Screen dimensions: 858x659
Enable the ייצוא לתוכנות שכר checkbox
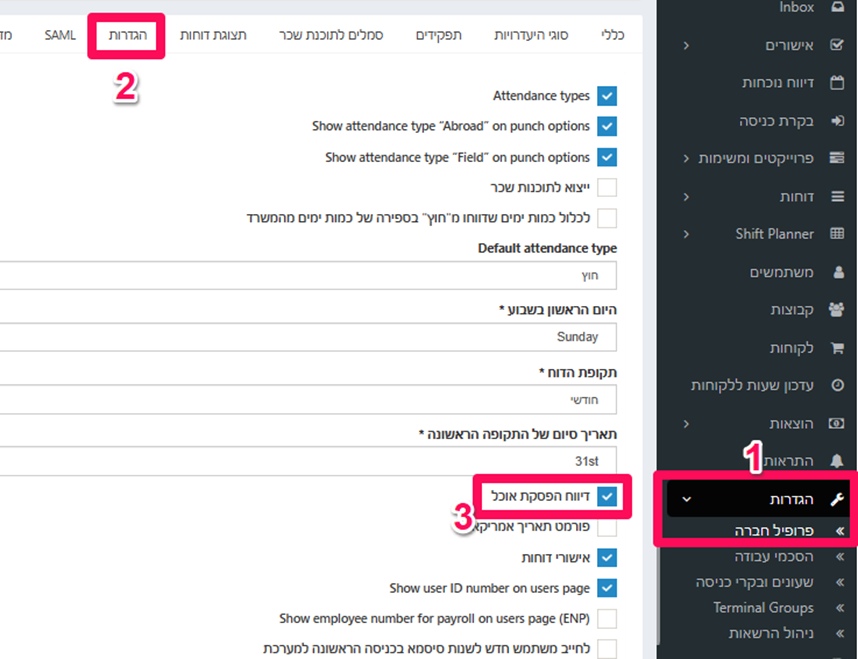[607, 187]
